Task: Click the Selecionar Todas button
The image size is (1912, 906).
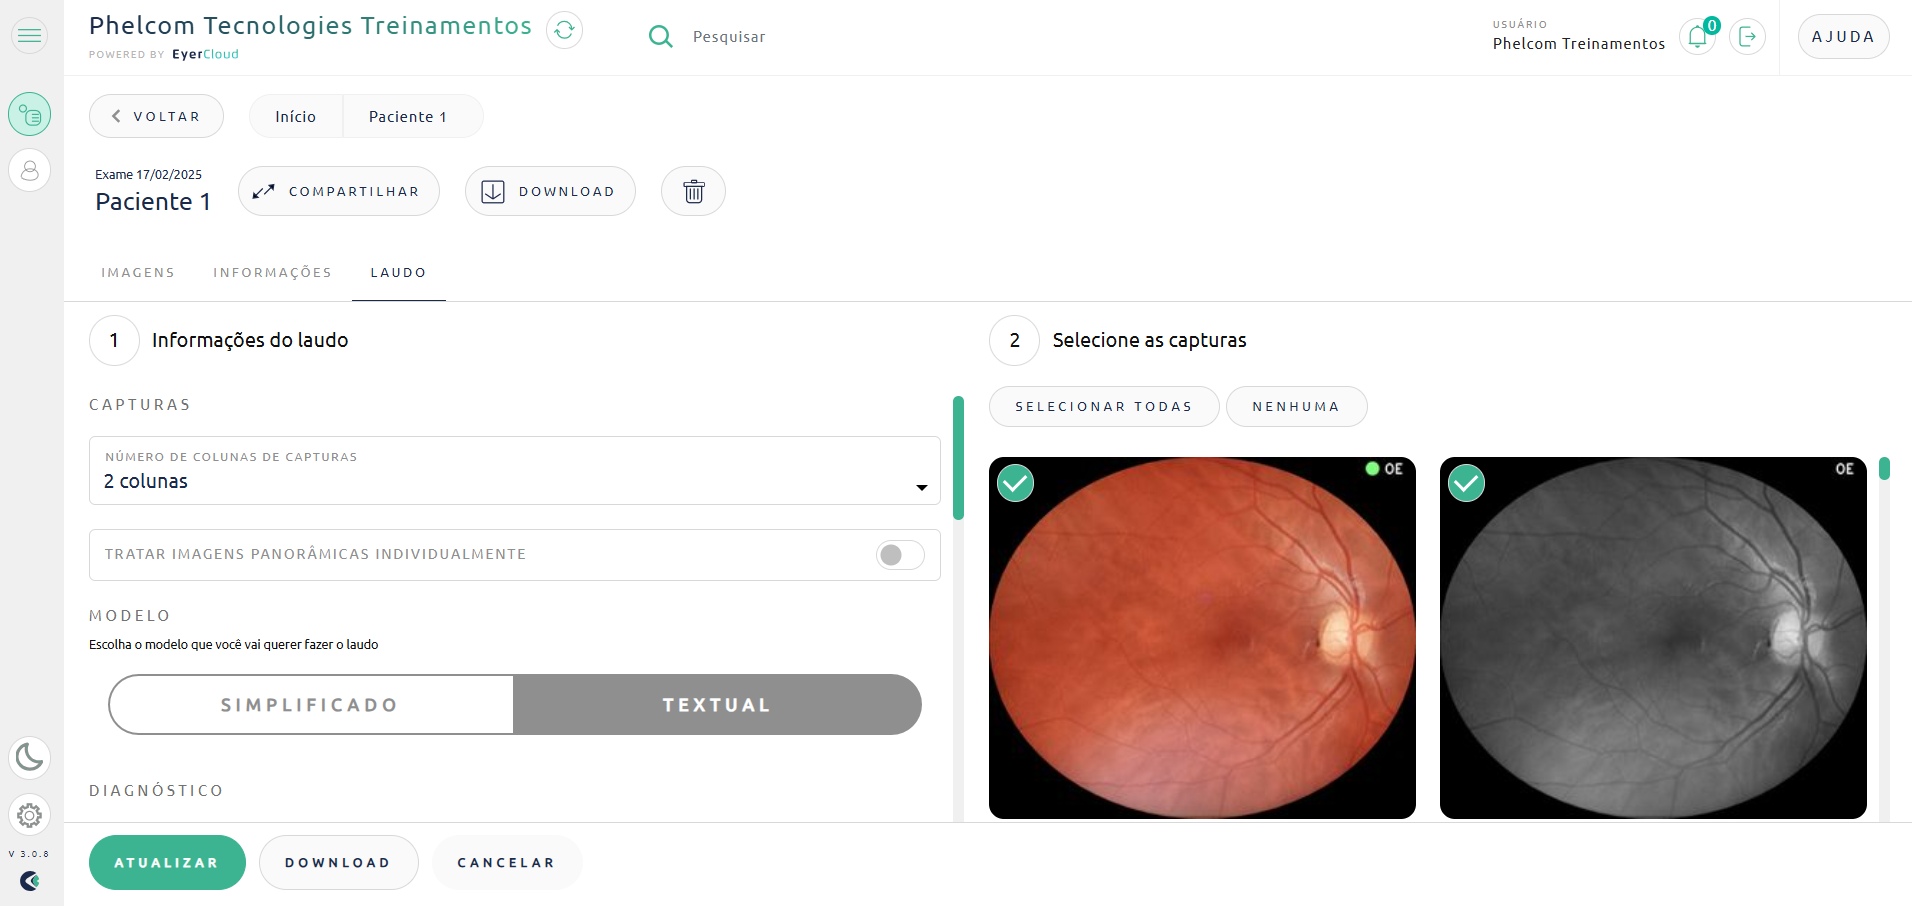Action: [x=1103, y=407]
